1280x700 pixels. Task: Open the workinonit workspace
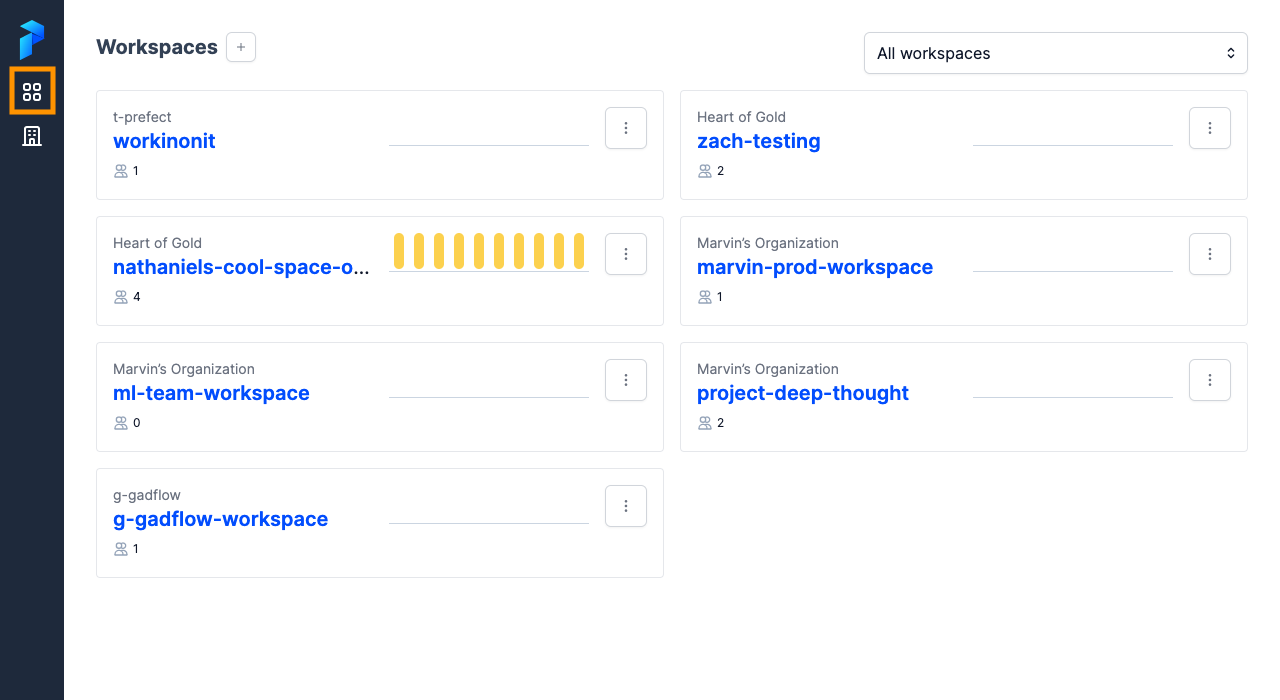(x=164, y=141)
